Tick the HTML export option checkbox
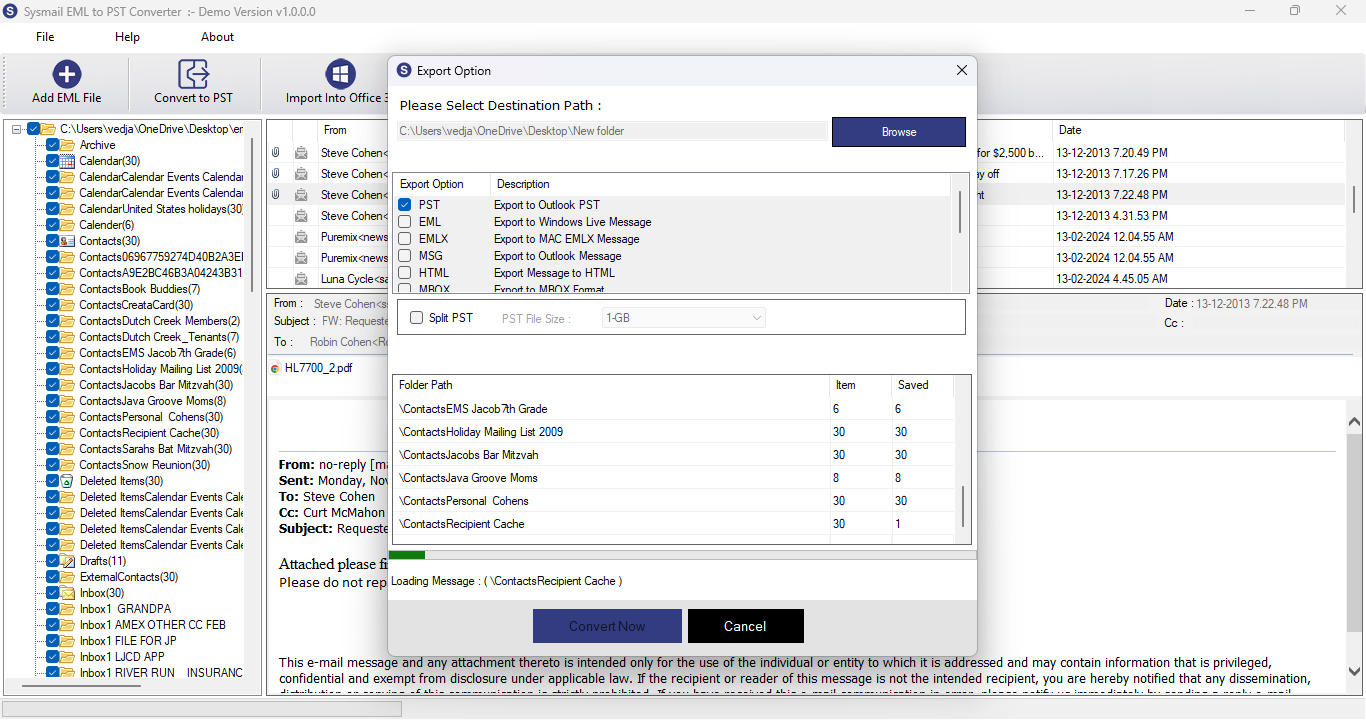1366x720 pixels. (405, 273)
